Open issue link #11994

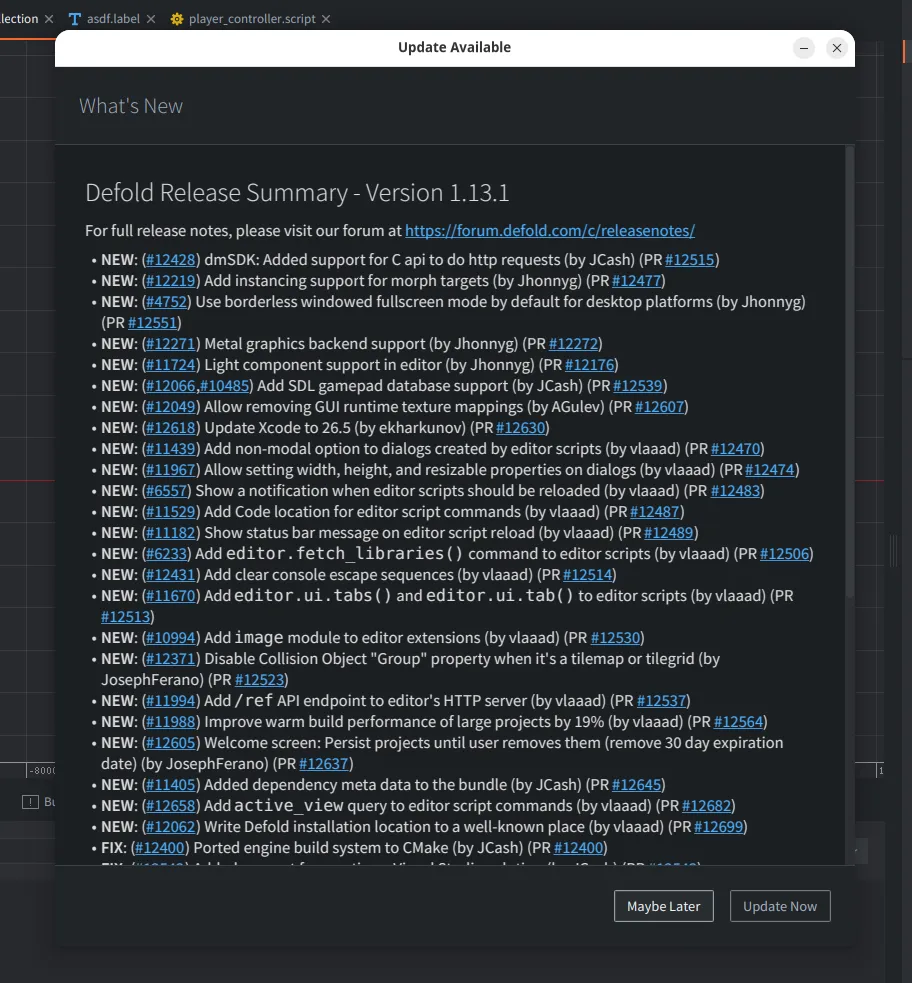[170, 701]
